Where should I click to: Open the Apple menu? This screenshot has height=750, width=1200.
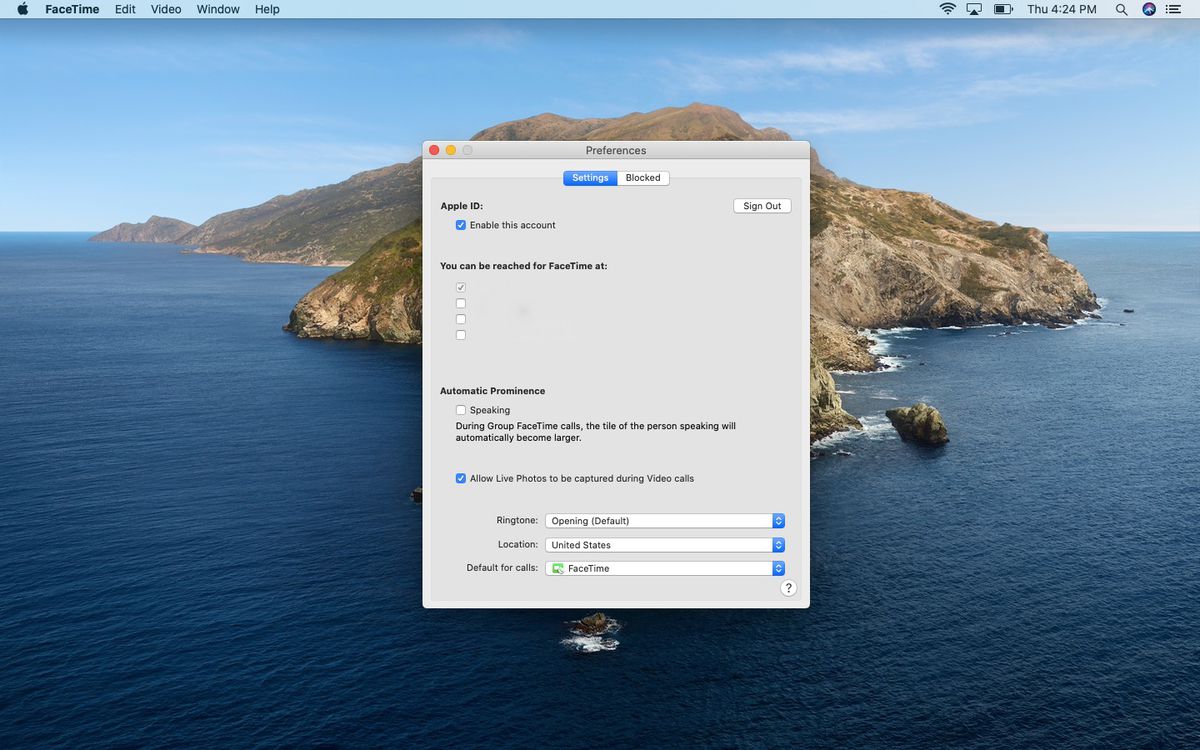23,9
